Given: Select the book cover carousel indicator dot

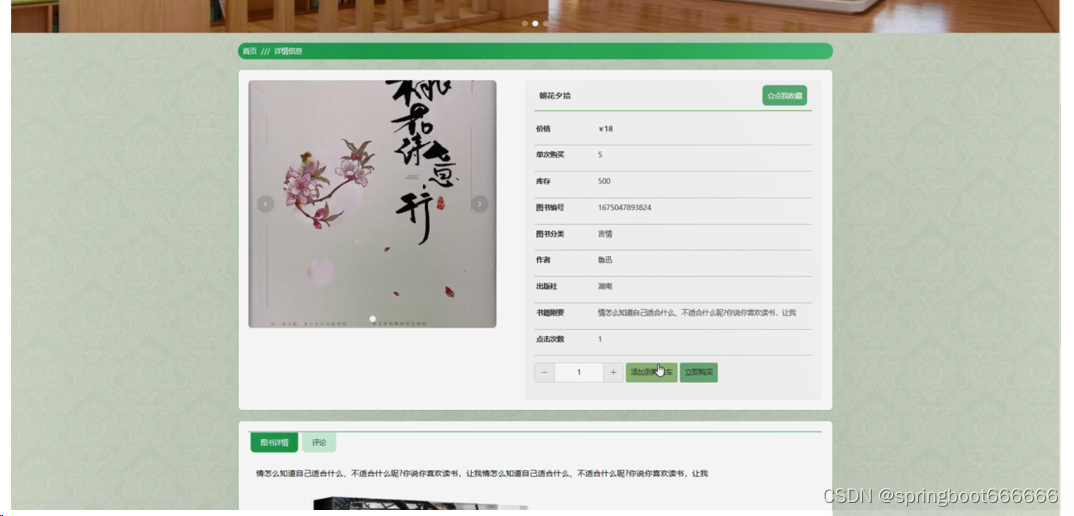Looking at the screenshot, I should tap(373, 319).
